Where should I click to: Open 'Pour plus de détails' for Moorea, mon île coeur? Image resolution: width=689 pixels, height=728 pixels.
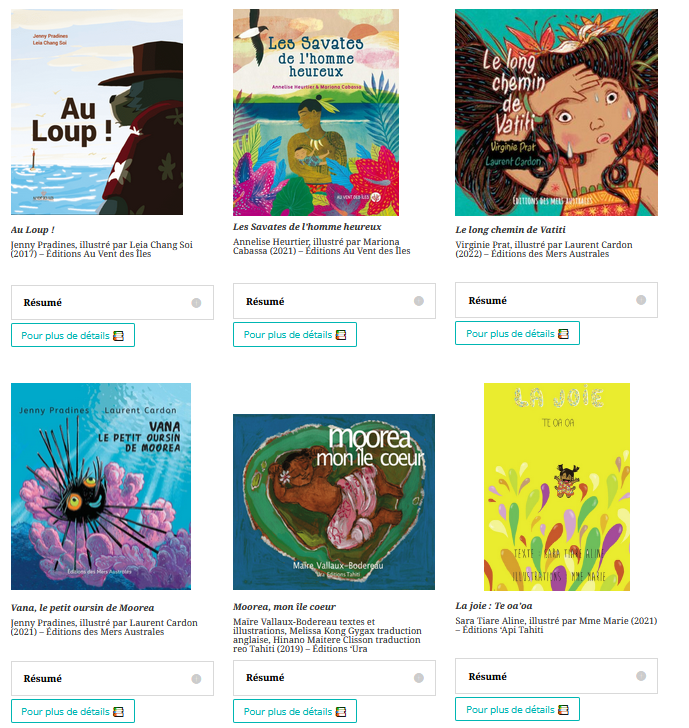tap(295, 711)
